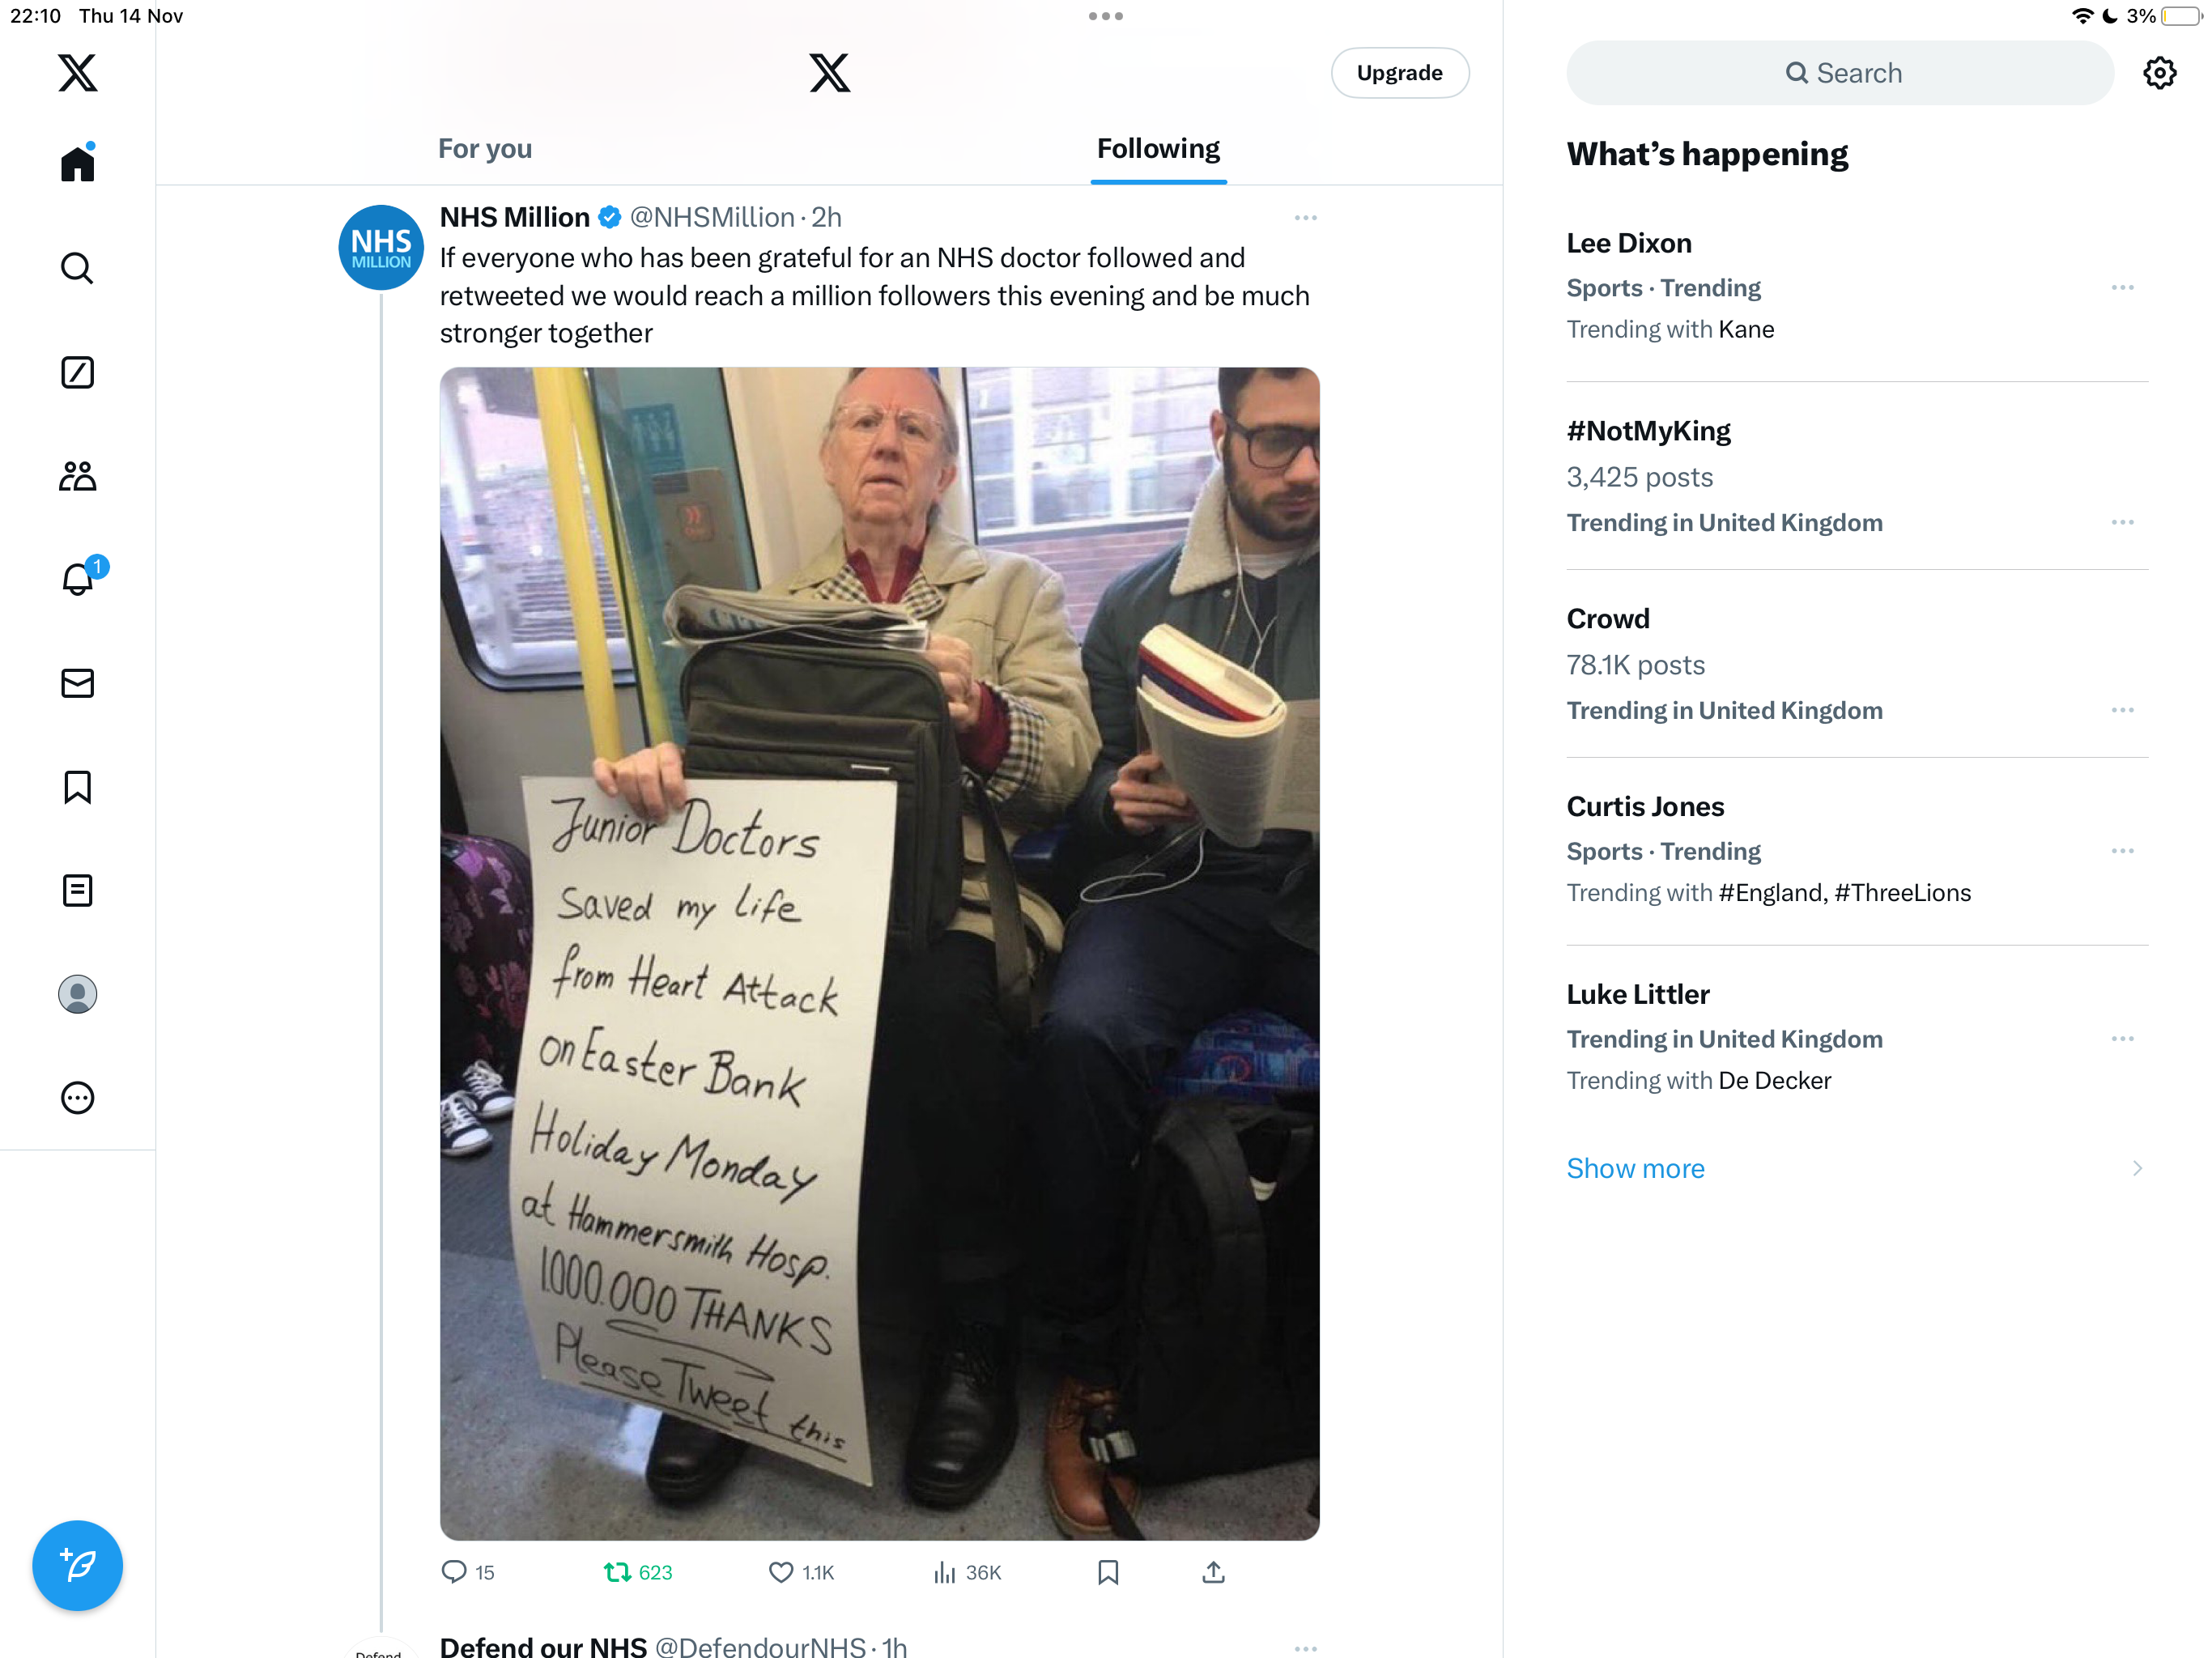This screenshot has width=2212, height=1658.
Task: Focus the Search input field
Action: pyautogui.click(x=1840, y=73)
